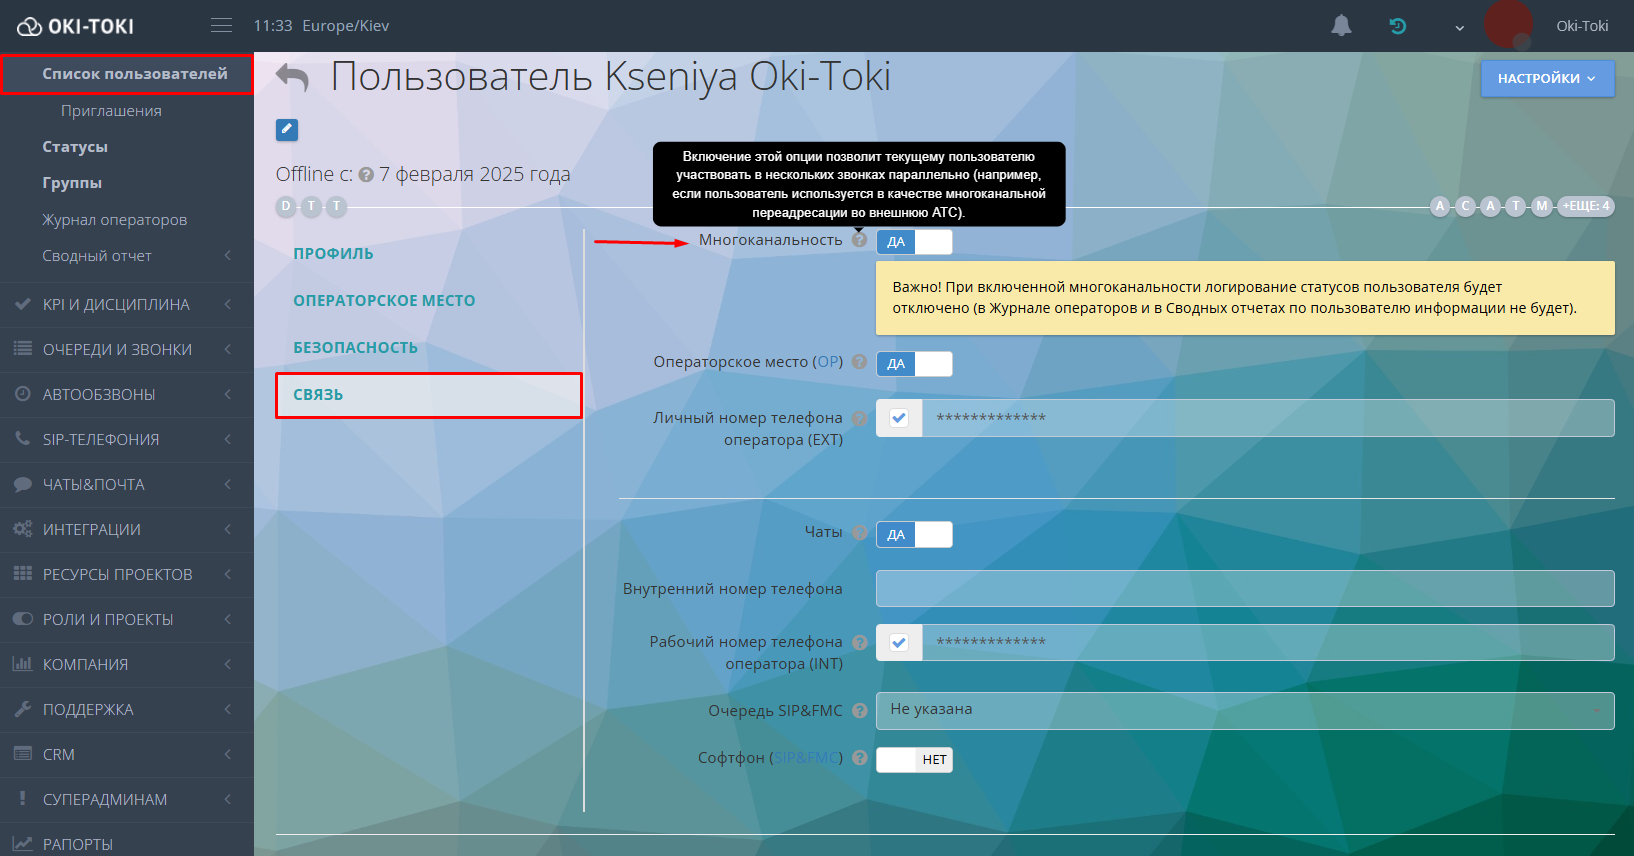Screen dimensions: 1634x856
Task: Click help icon for Рабочий номер телефона
Action: pyautogui.click(x=860, y=642)
